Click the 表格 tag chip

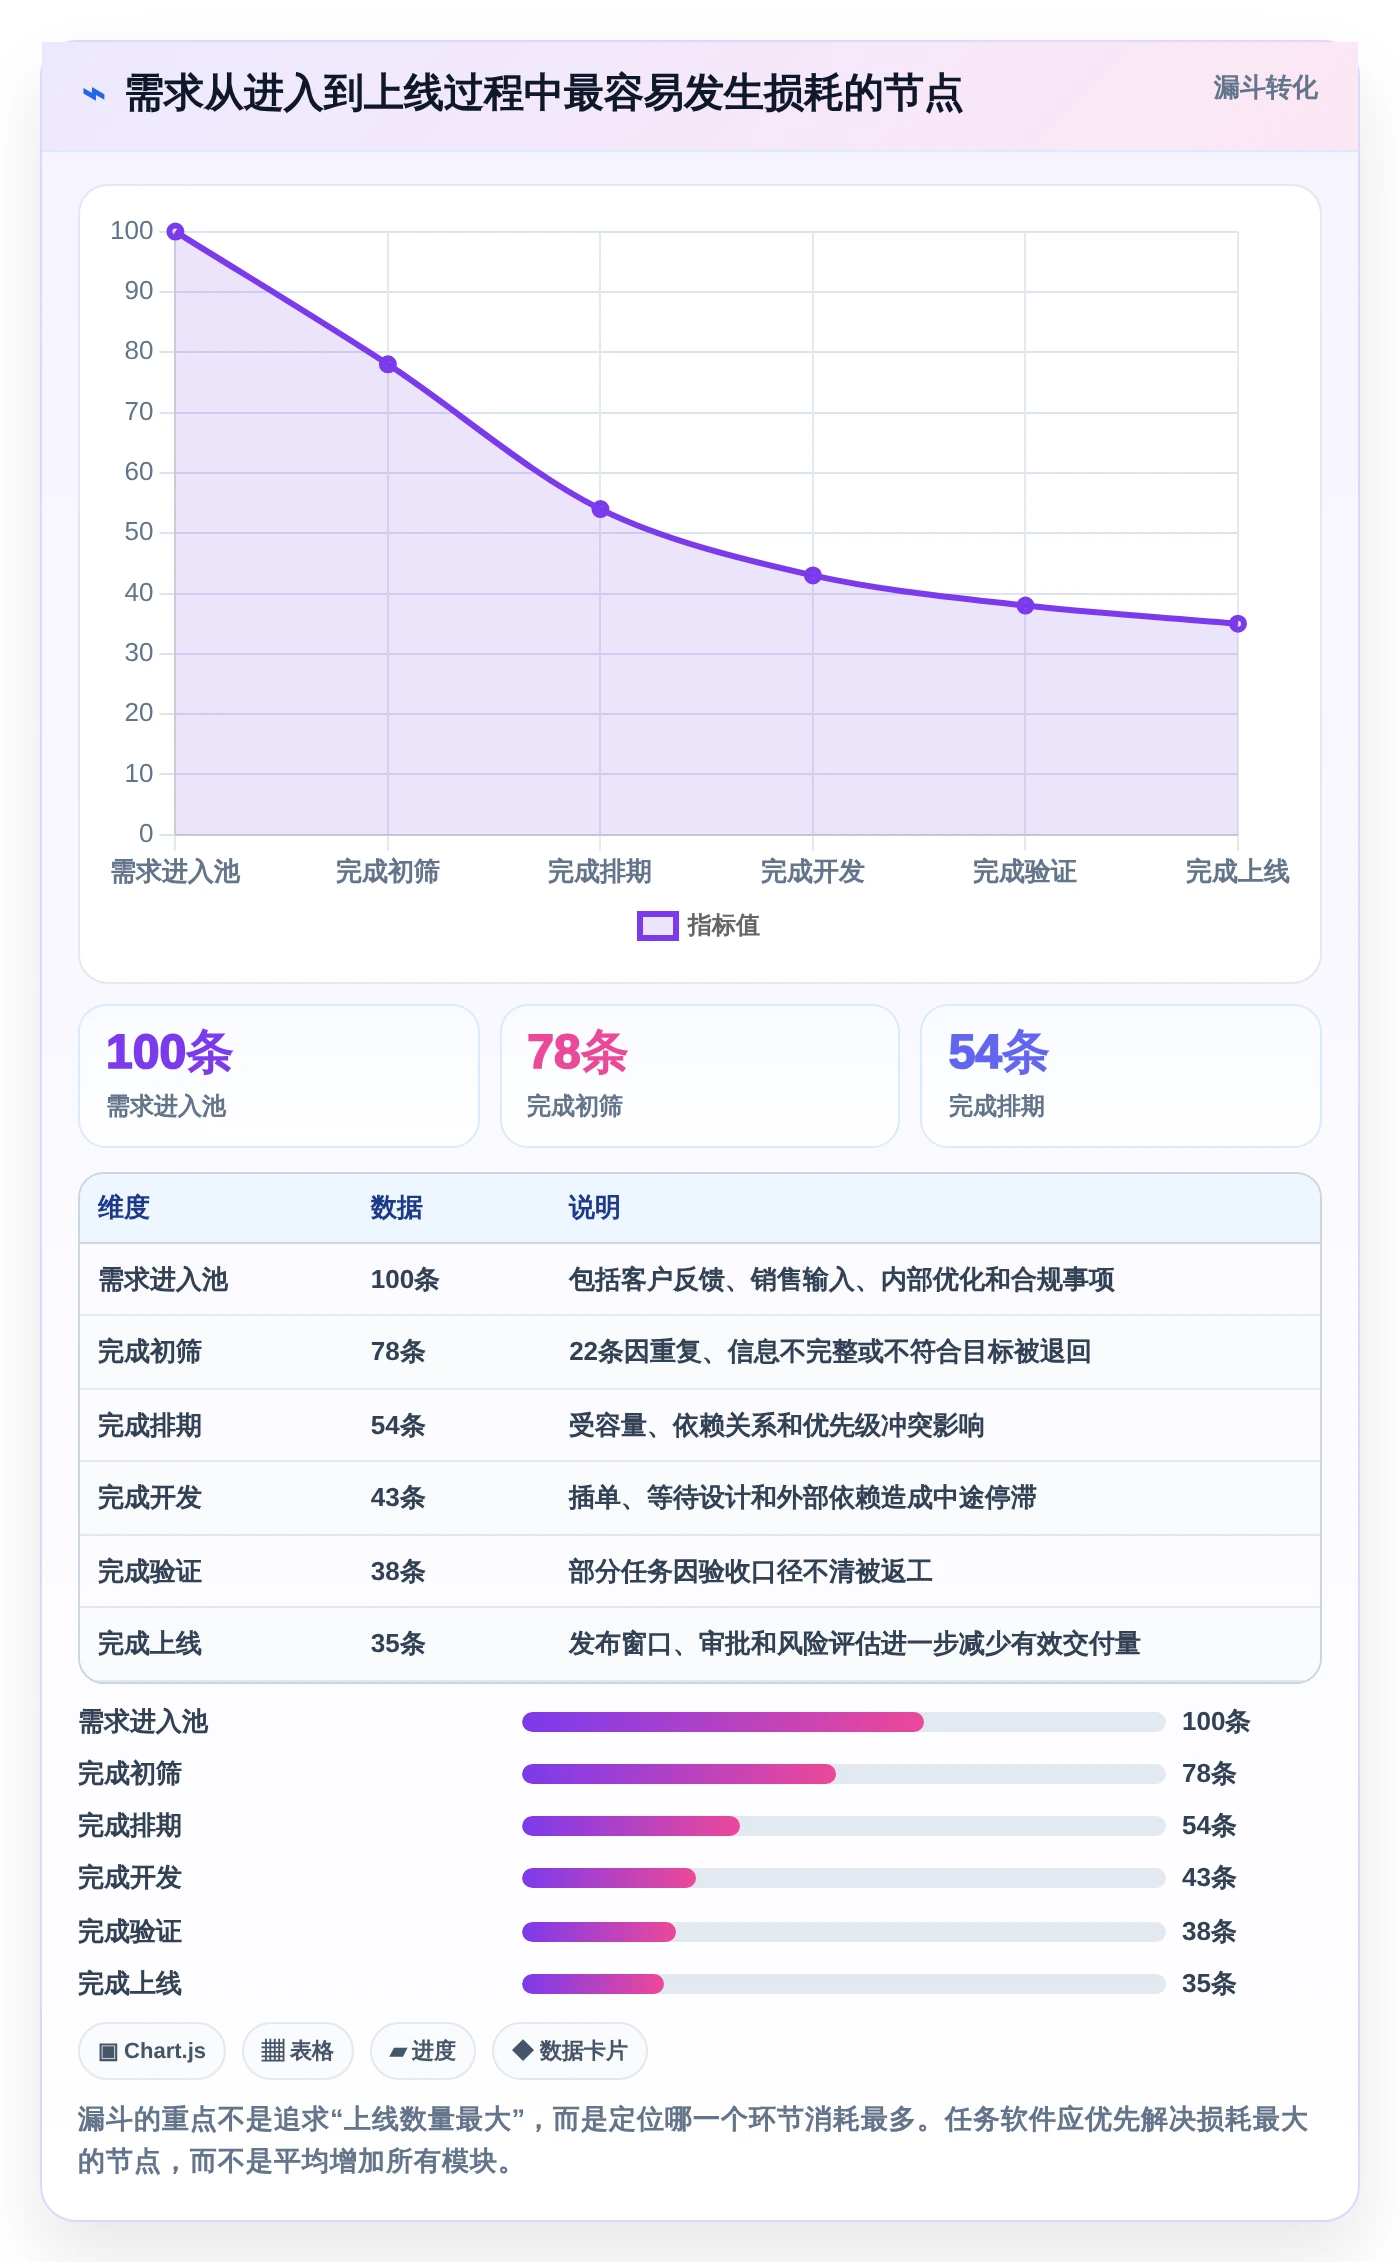(297, 2051)
